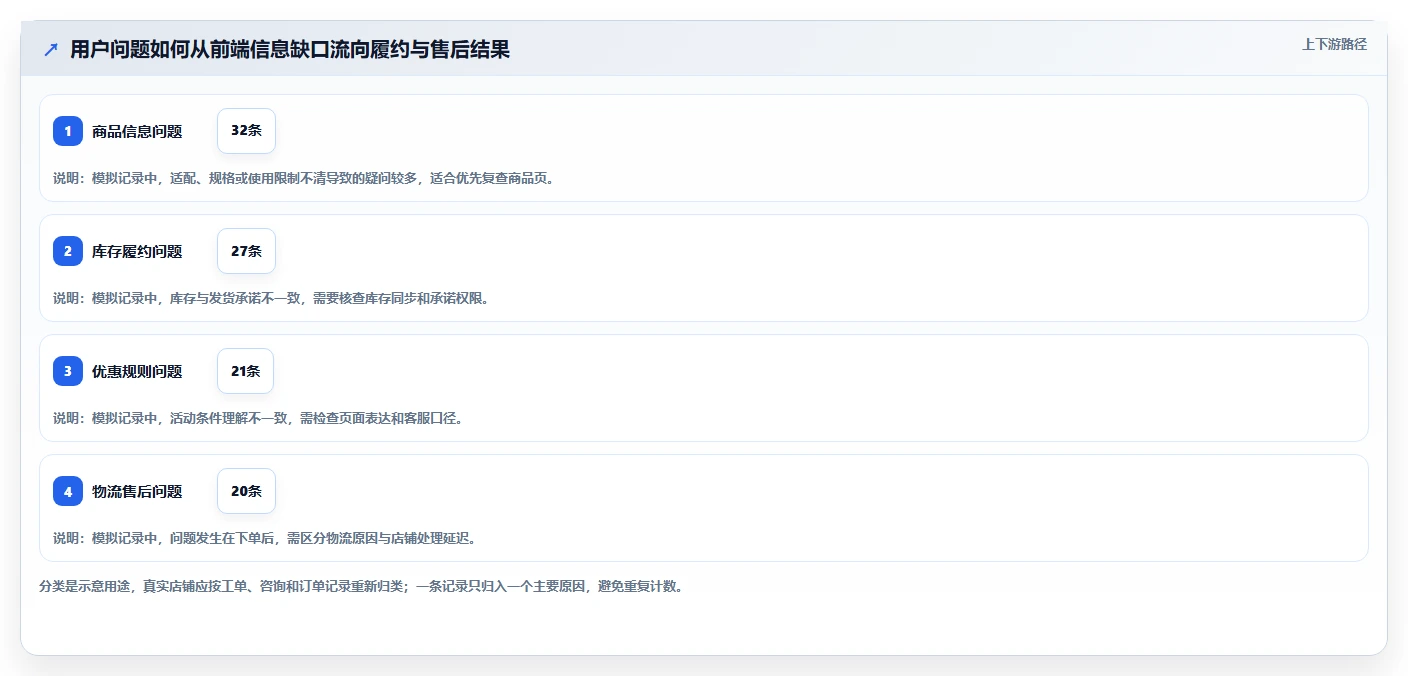Click the arrow icon beside the panel title

click(x=51, y=49)
